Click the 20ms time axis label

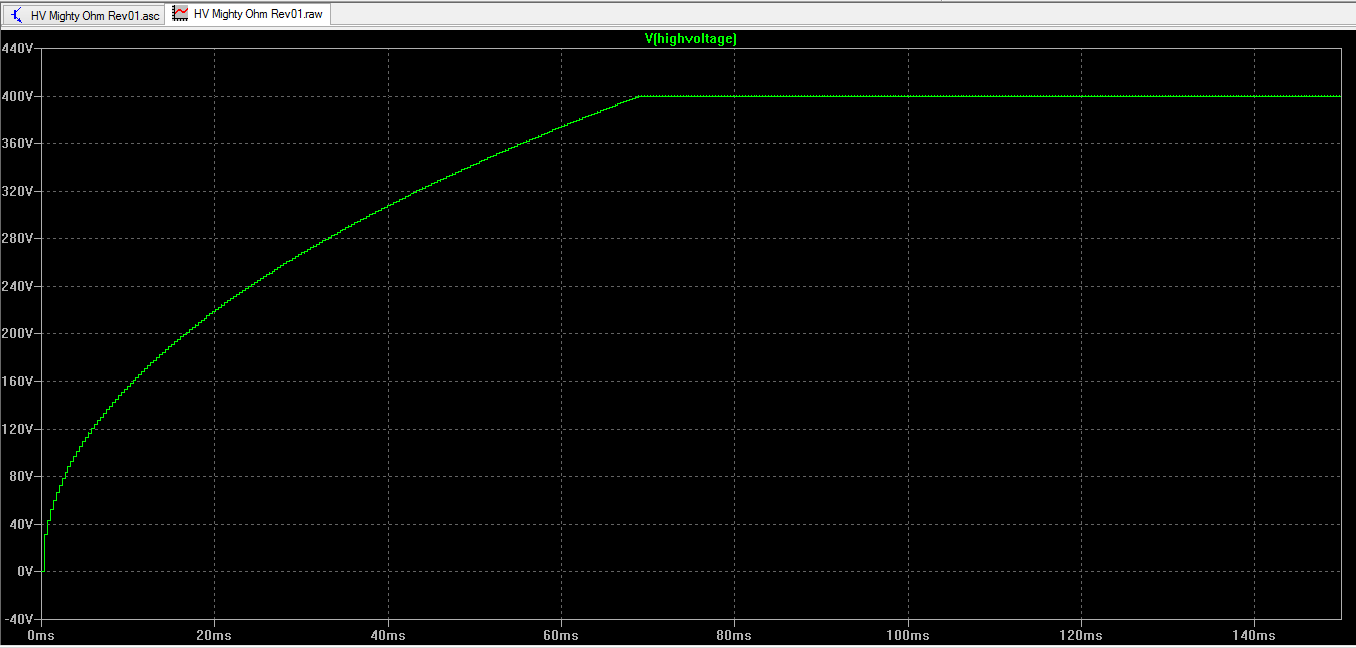point(214,635)
